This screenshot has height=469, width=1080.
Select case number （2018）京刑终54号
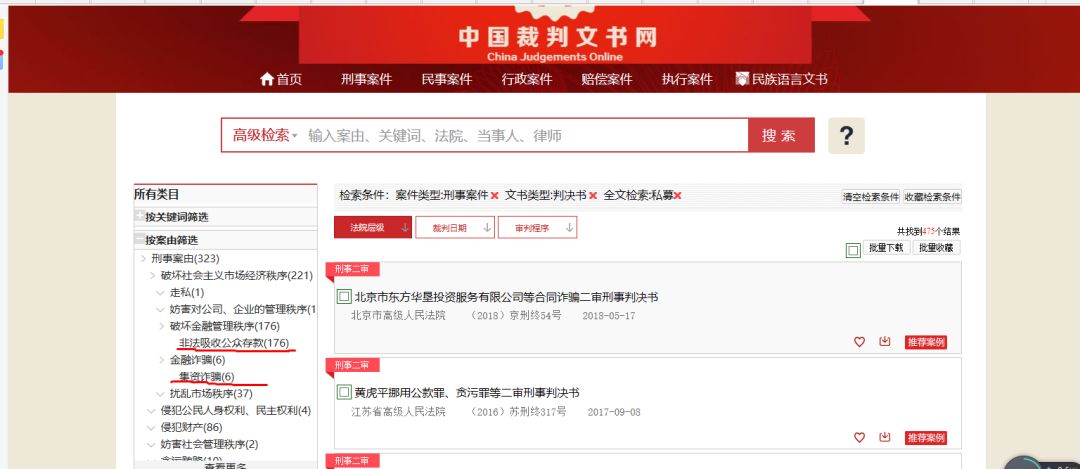tap(515, 316)
